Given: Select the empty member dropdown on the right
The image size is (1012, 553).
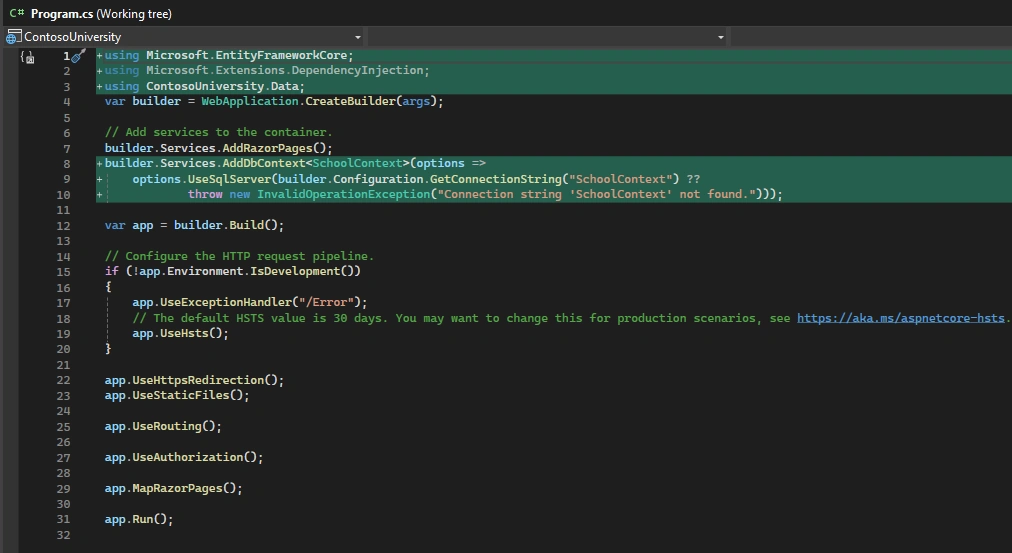Looking at the screenshot, I should click(871, 37).
